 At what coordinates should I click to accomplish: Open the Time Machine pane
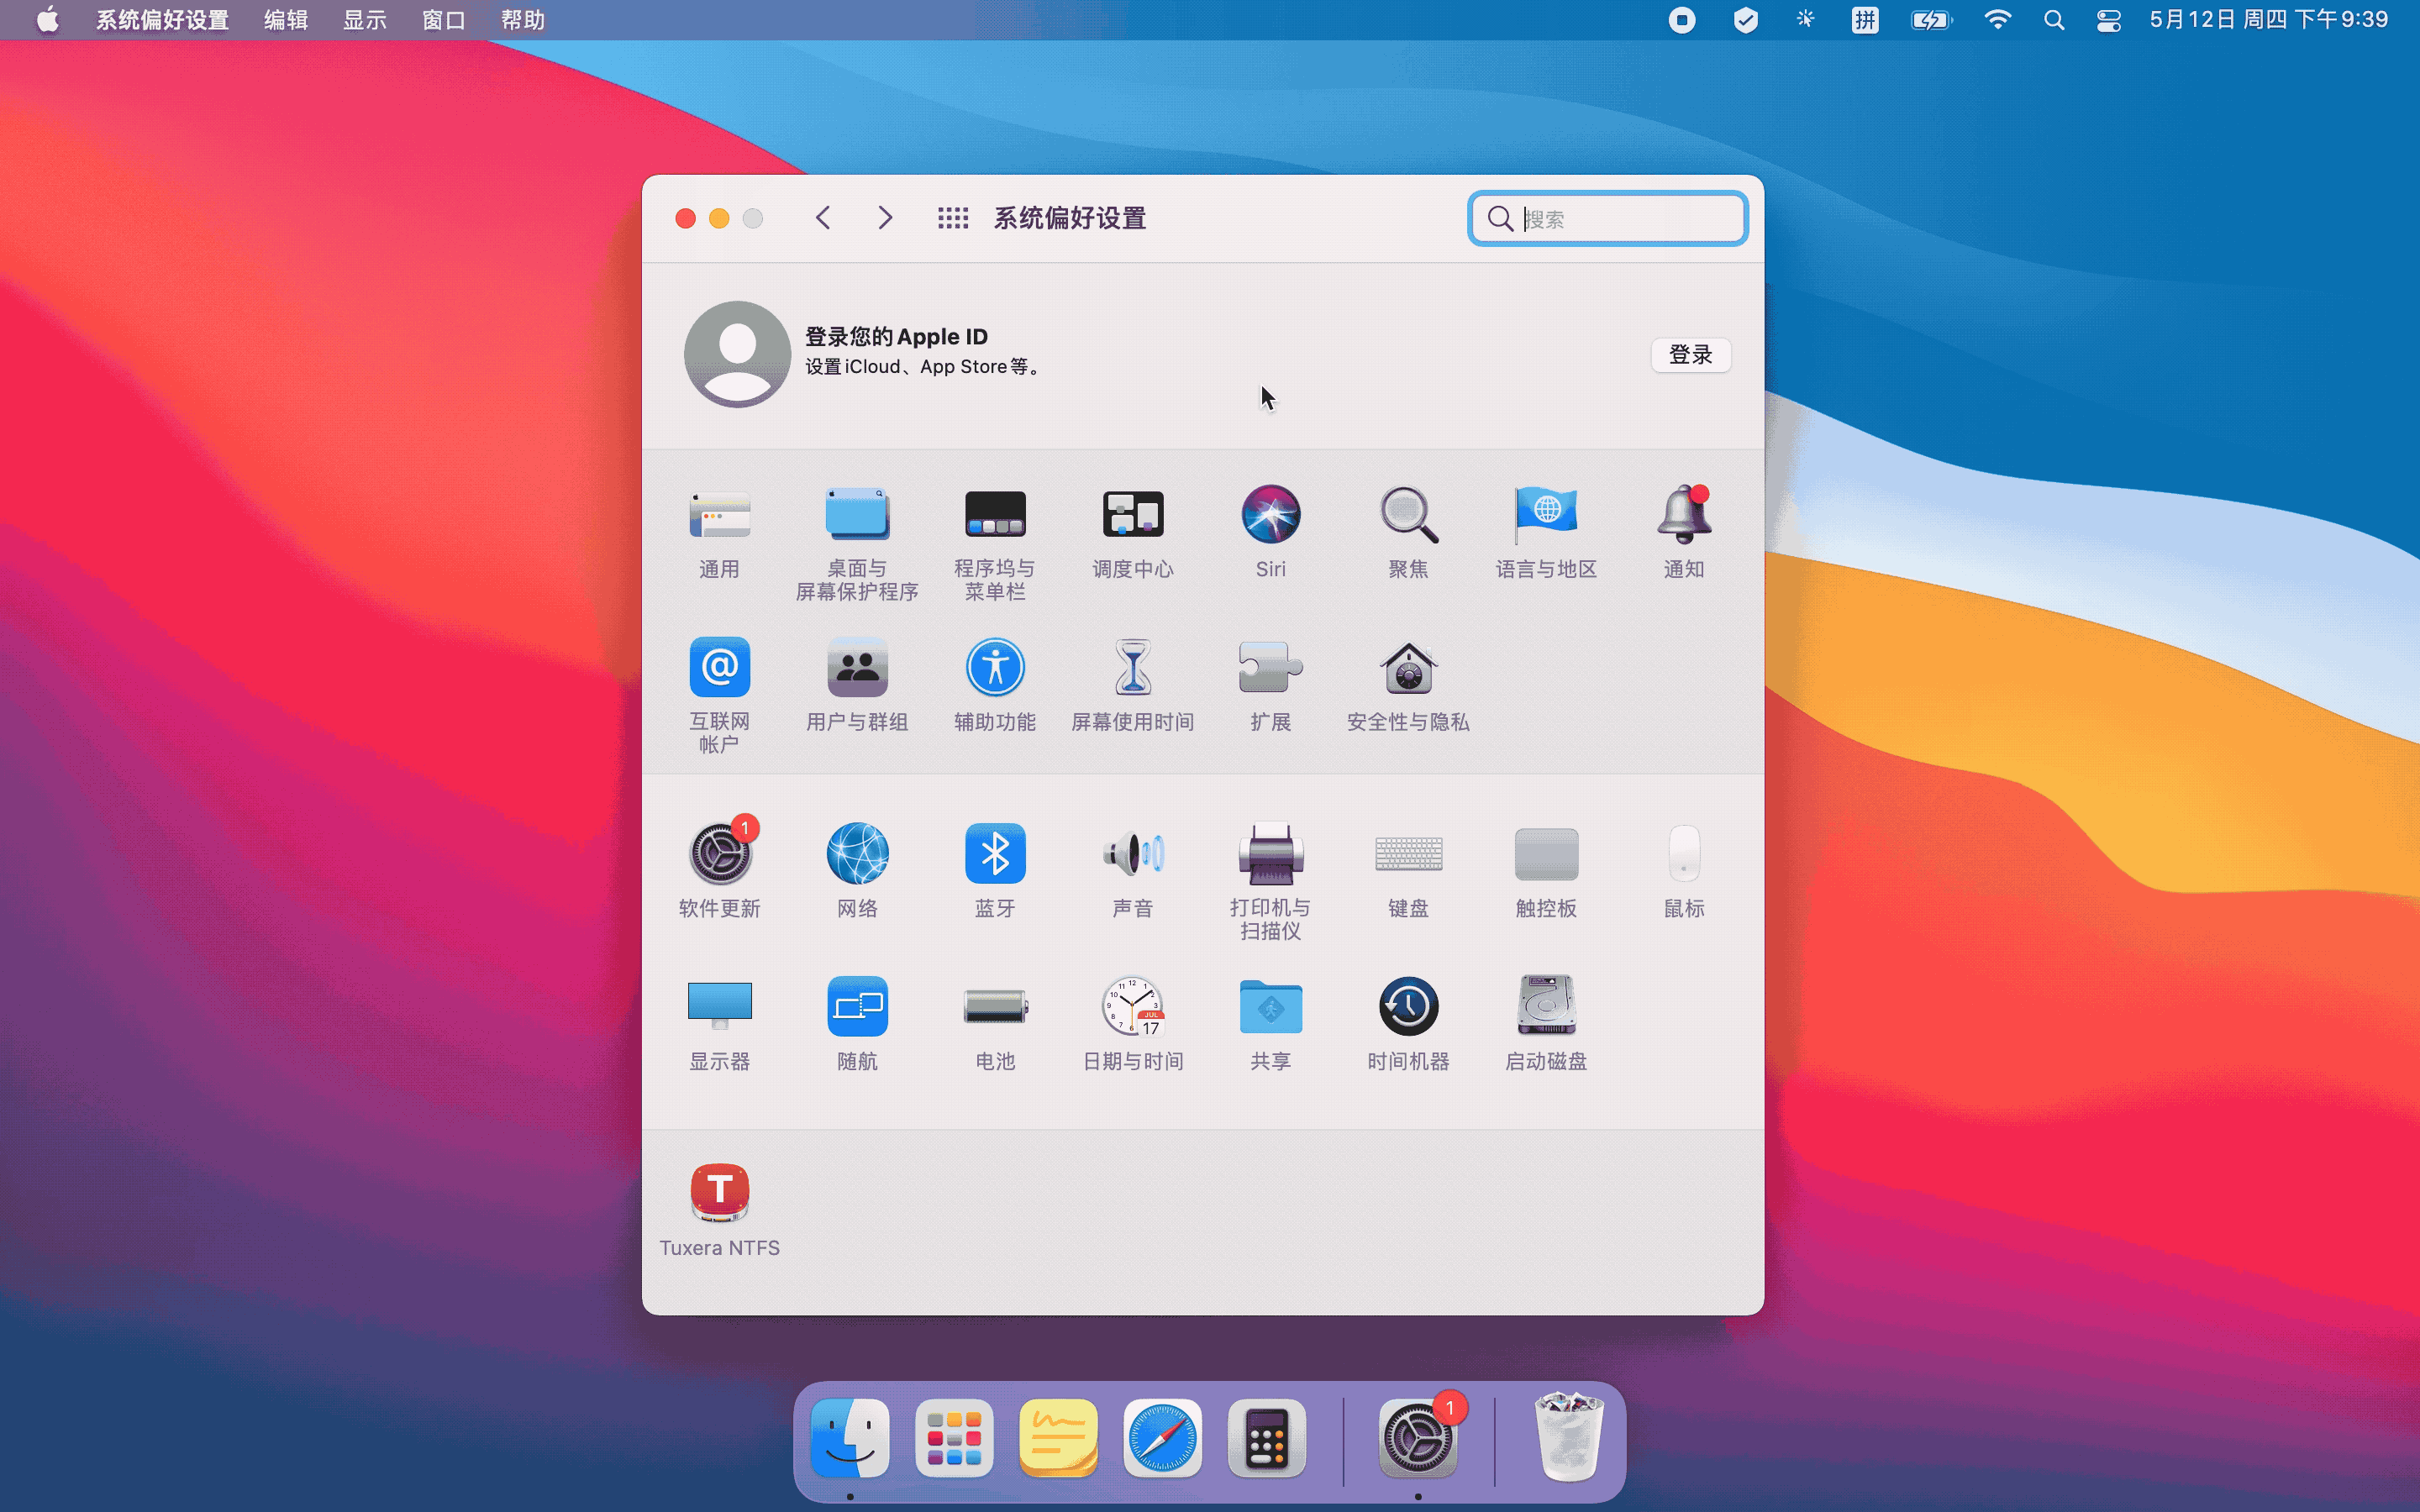(x=1407, y=1007)
